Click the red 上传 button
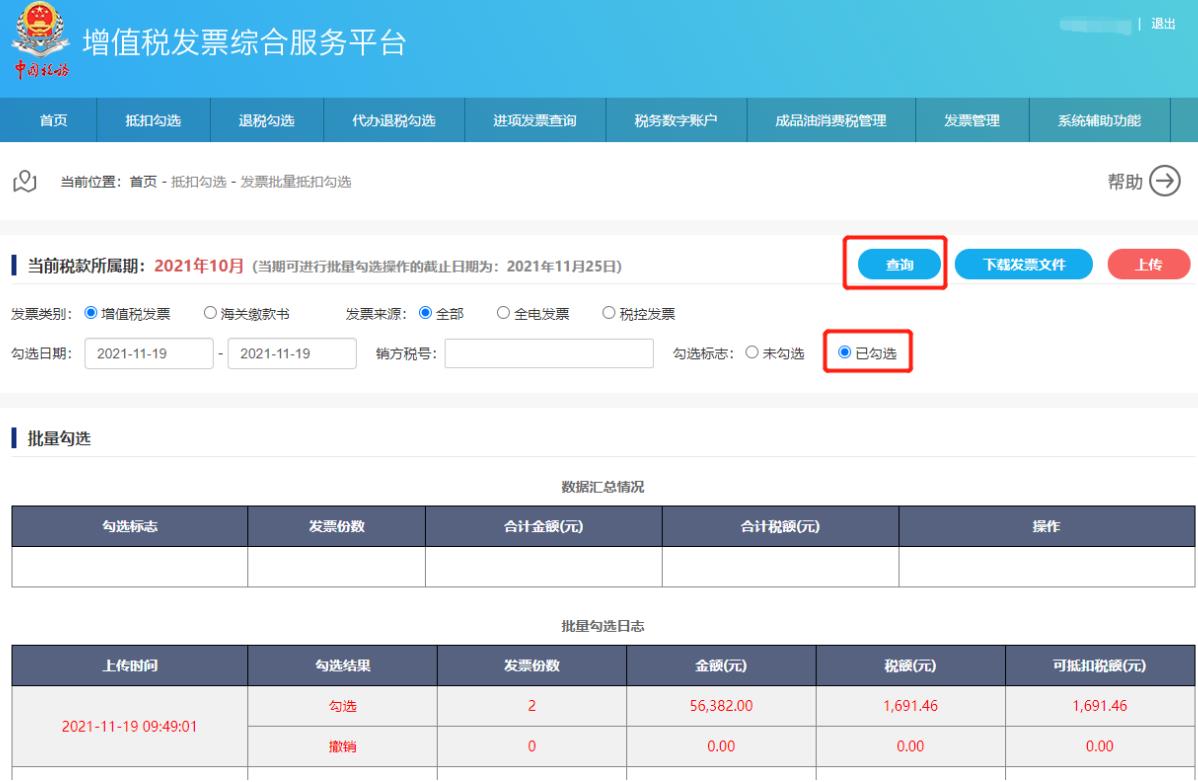The image size is (1198, 782). 1148,265
